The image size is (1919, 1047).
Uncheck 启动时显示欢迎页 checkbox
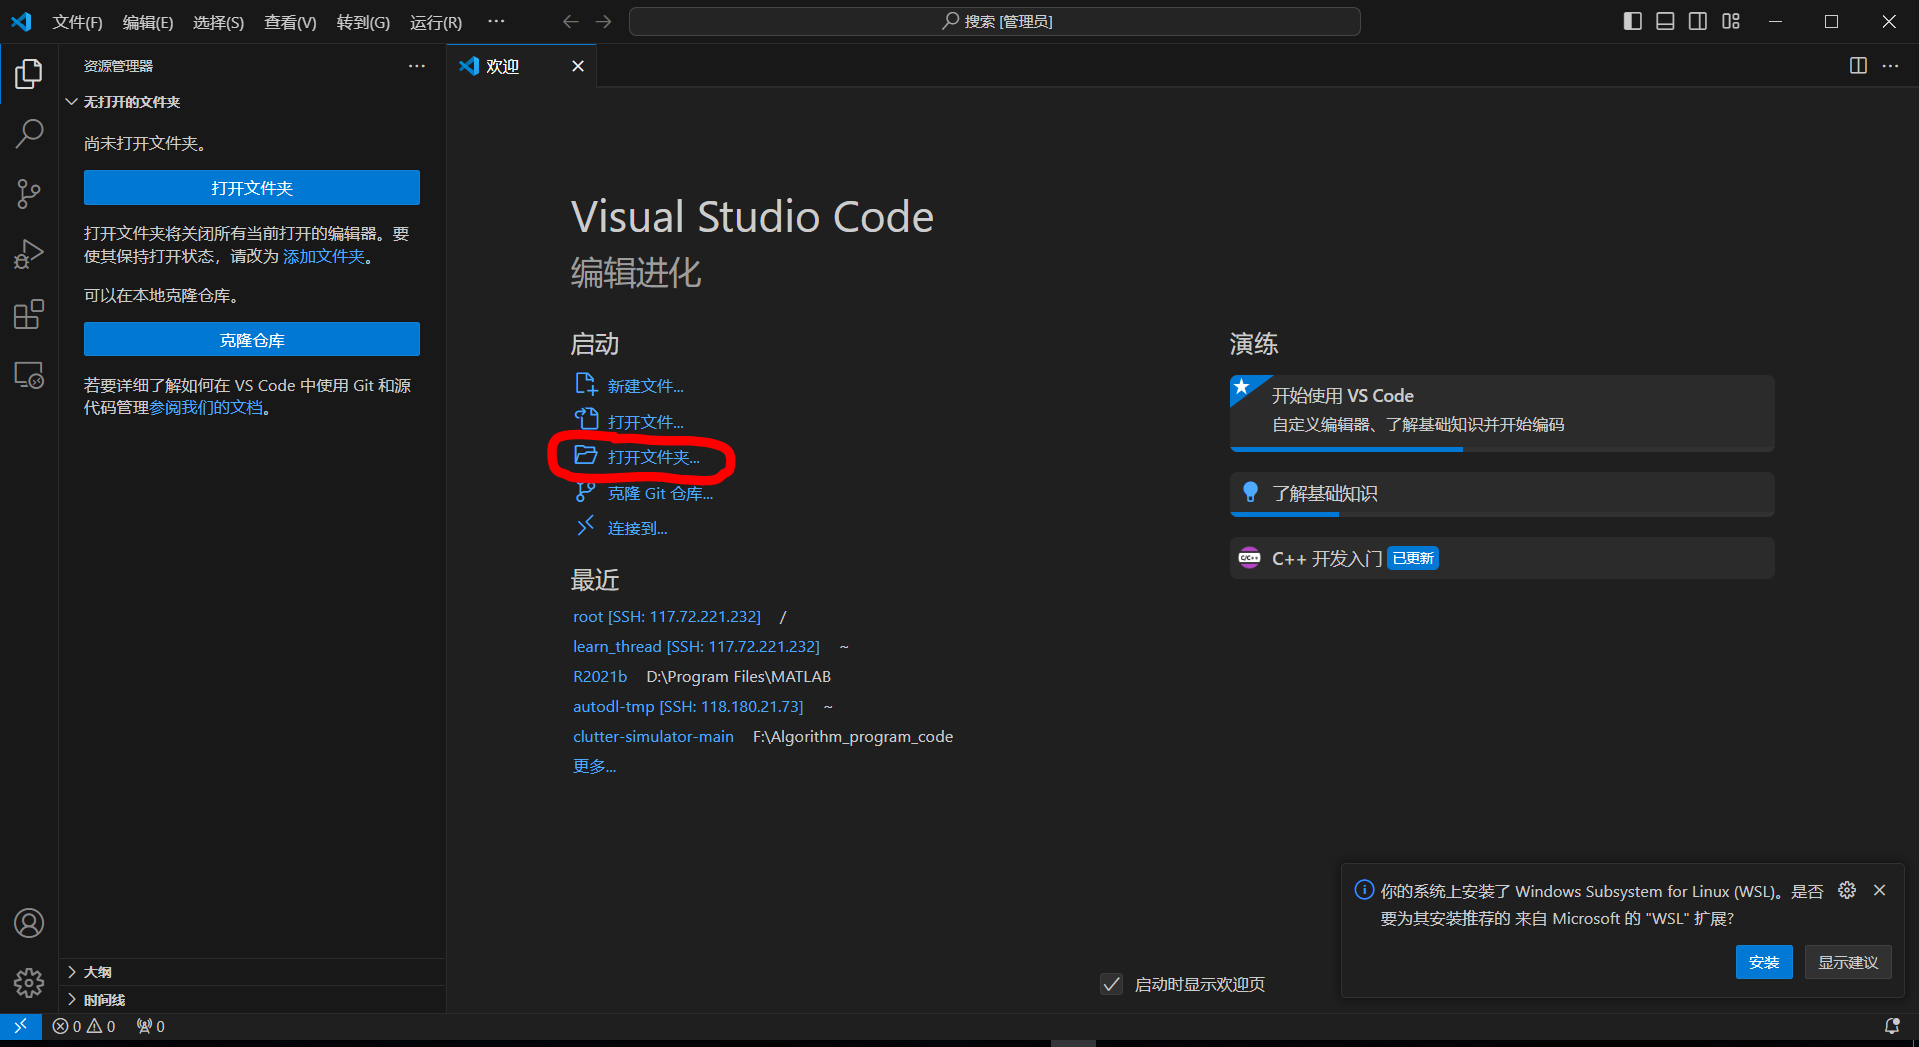click(1111, 985)
